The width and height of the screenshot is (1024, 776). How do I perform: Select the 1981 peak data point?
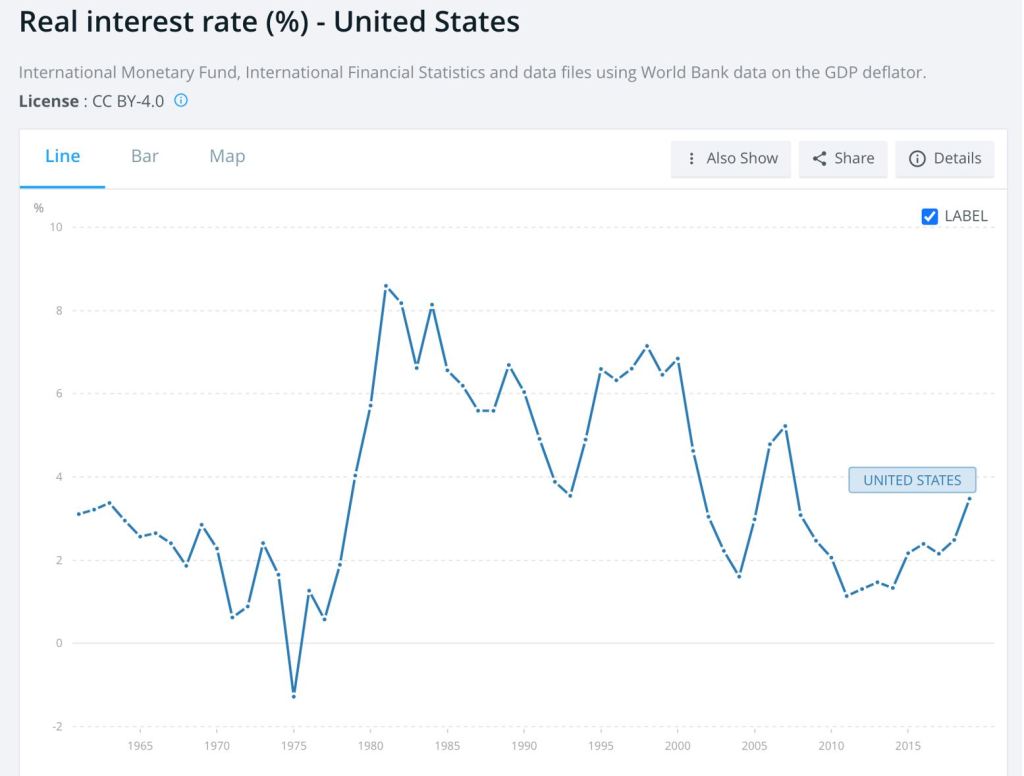tap(386, 286)
